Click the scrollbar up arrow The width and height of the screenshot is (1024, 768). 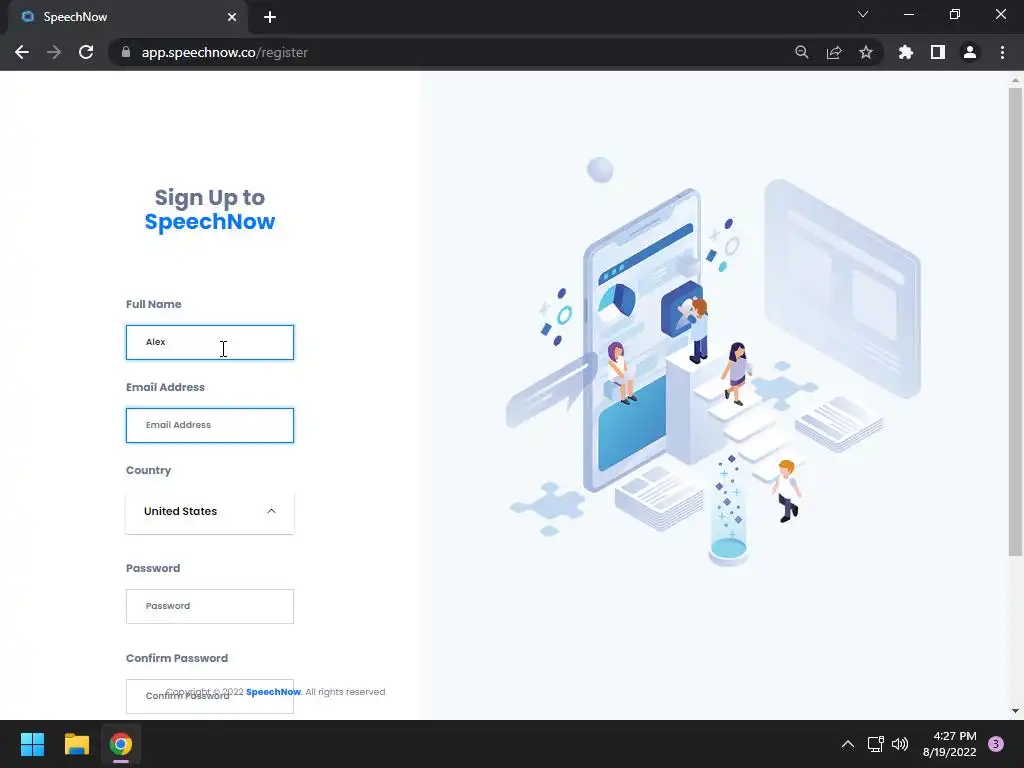tap(1015, 80)
